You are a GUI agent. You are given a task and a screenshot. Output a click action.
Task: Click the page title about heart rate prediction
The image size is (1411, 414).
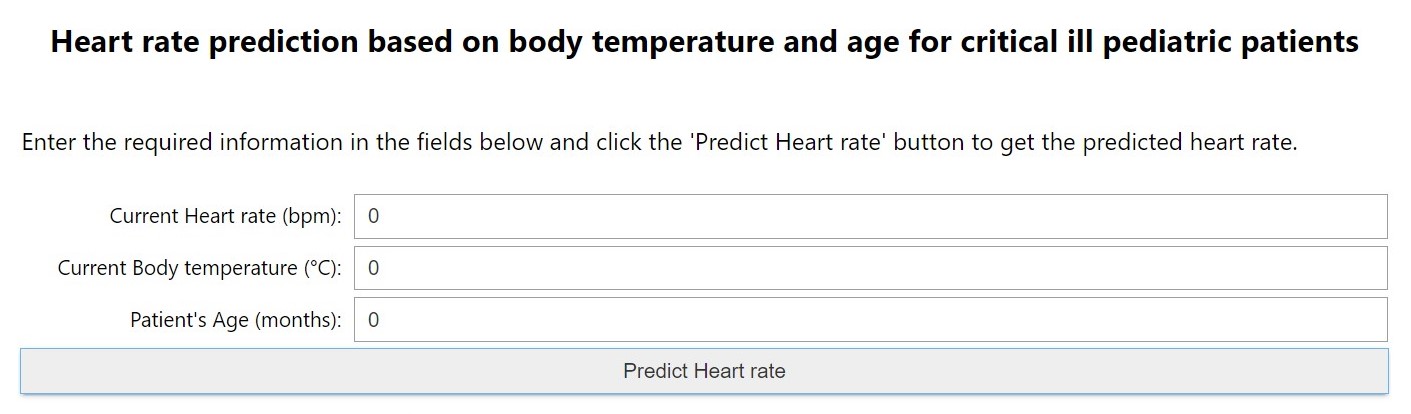click(x=704, y=43)
